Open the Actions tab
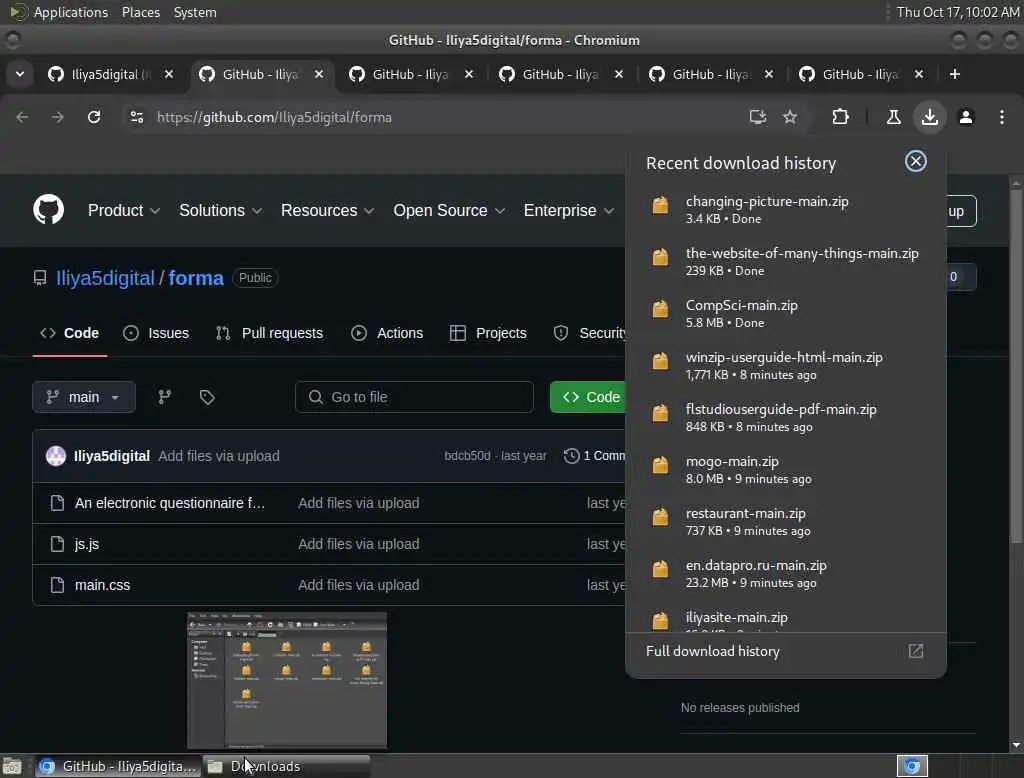The height and width of the screenshot is (778, 1024). click(x=387, y=333)
